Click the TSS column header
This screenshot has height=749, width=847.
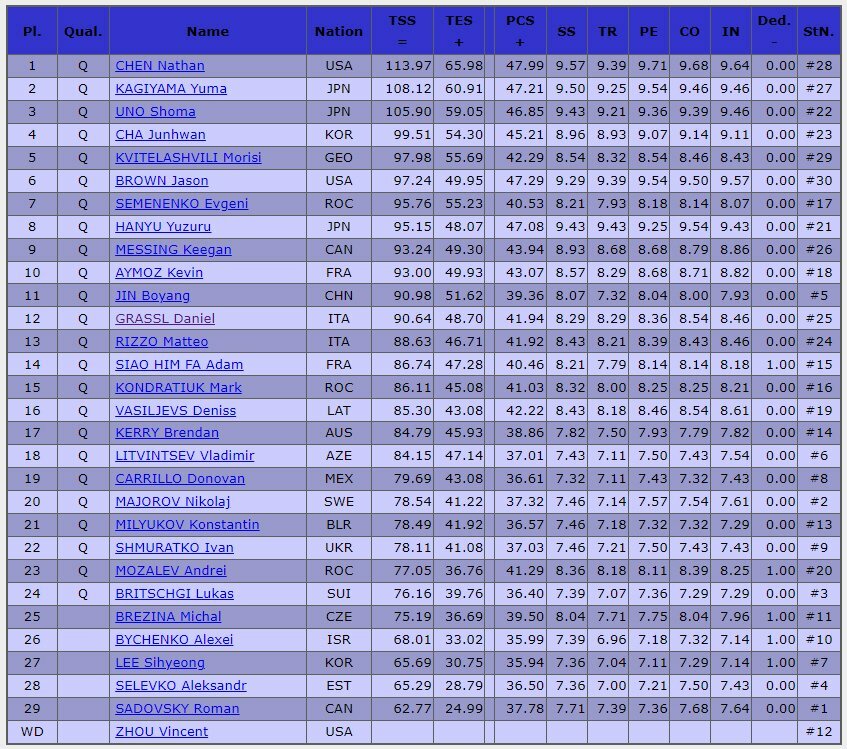coord(402,31)
